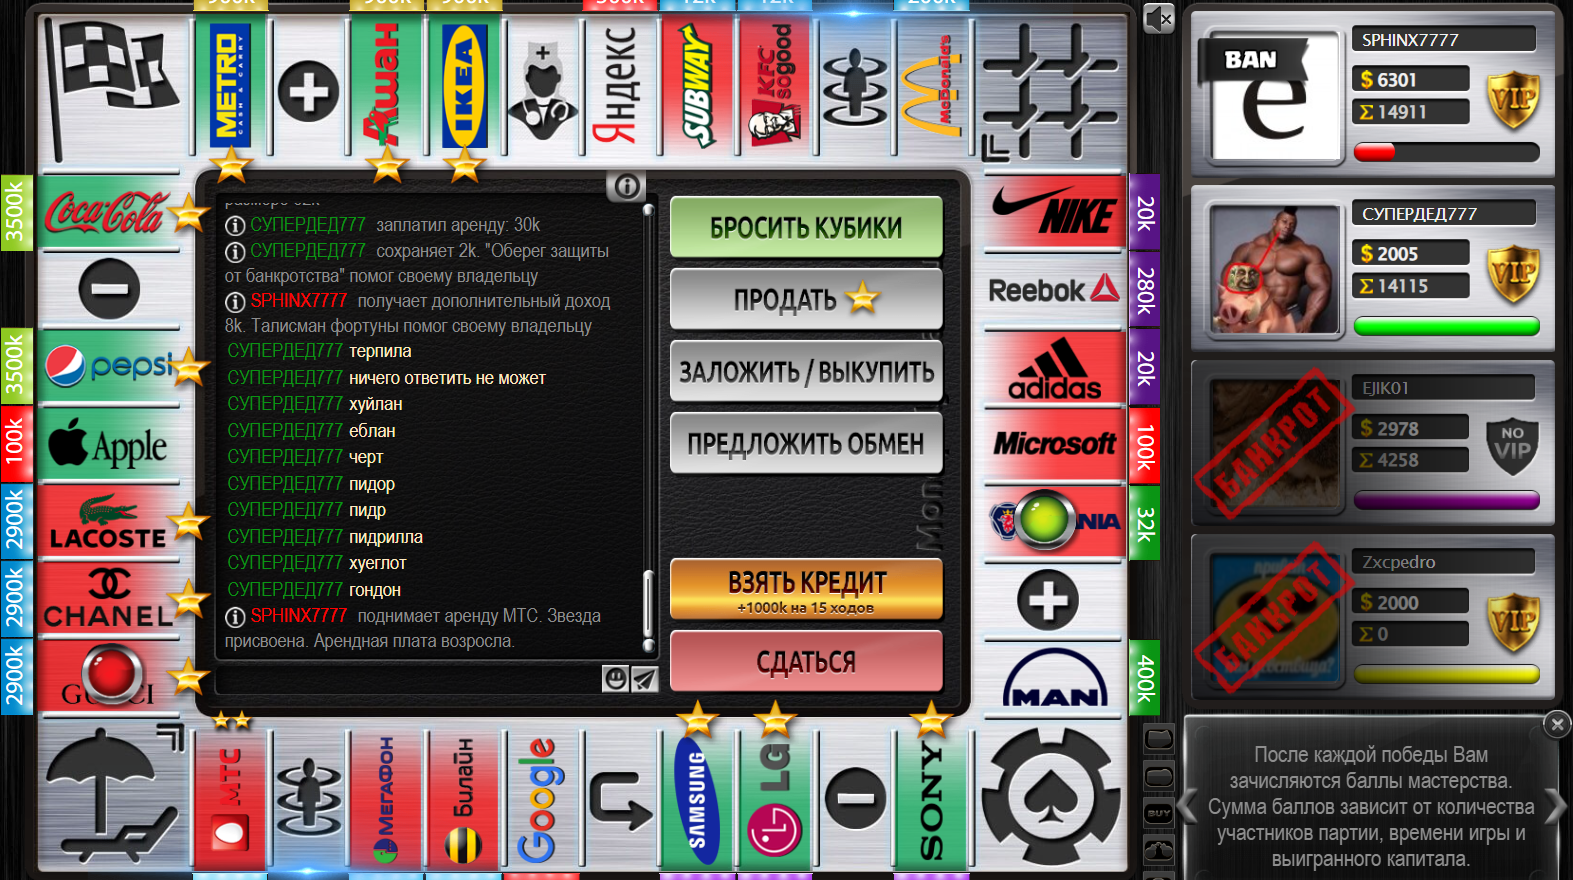
Task: Click the NO VIP badge of EJIK01
Action: (x=1512, y=446)
